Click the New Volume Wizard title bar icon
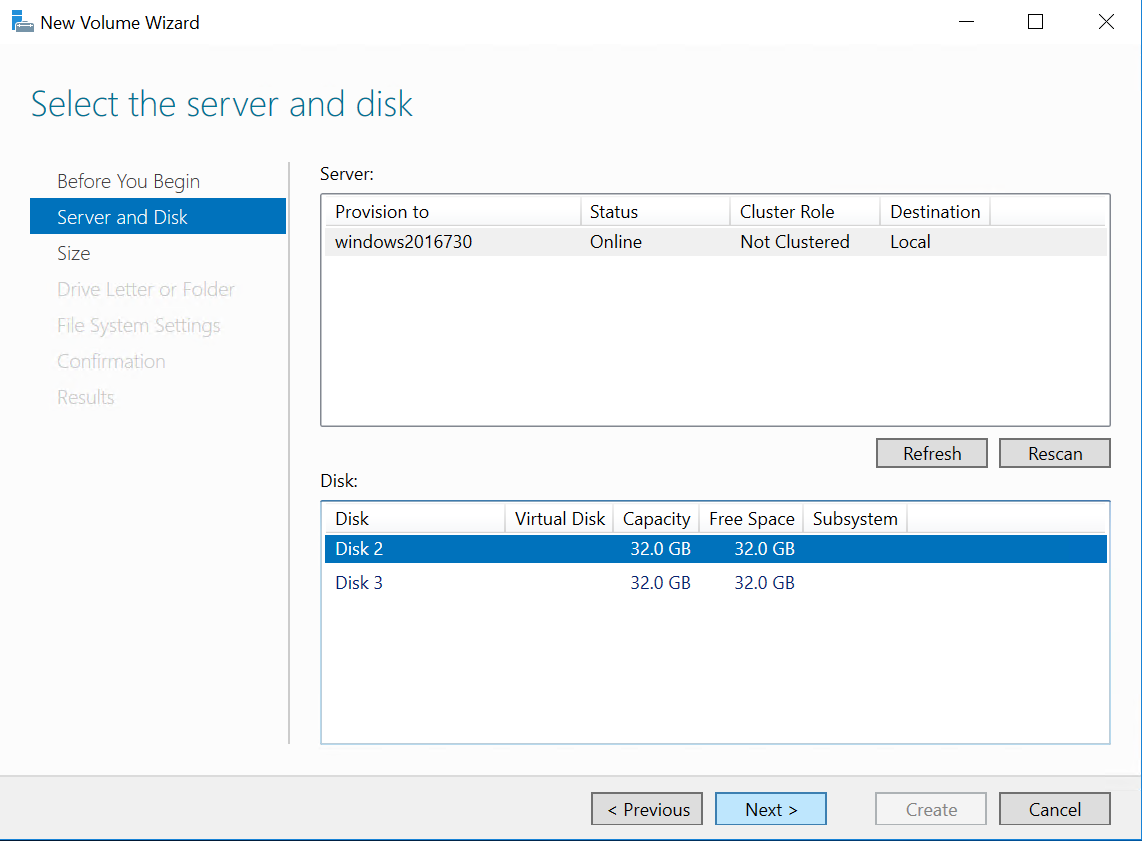Image resolution: width=1142 pixels, height=845 pixels. click(x=22, y=22)
